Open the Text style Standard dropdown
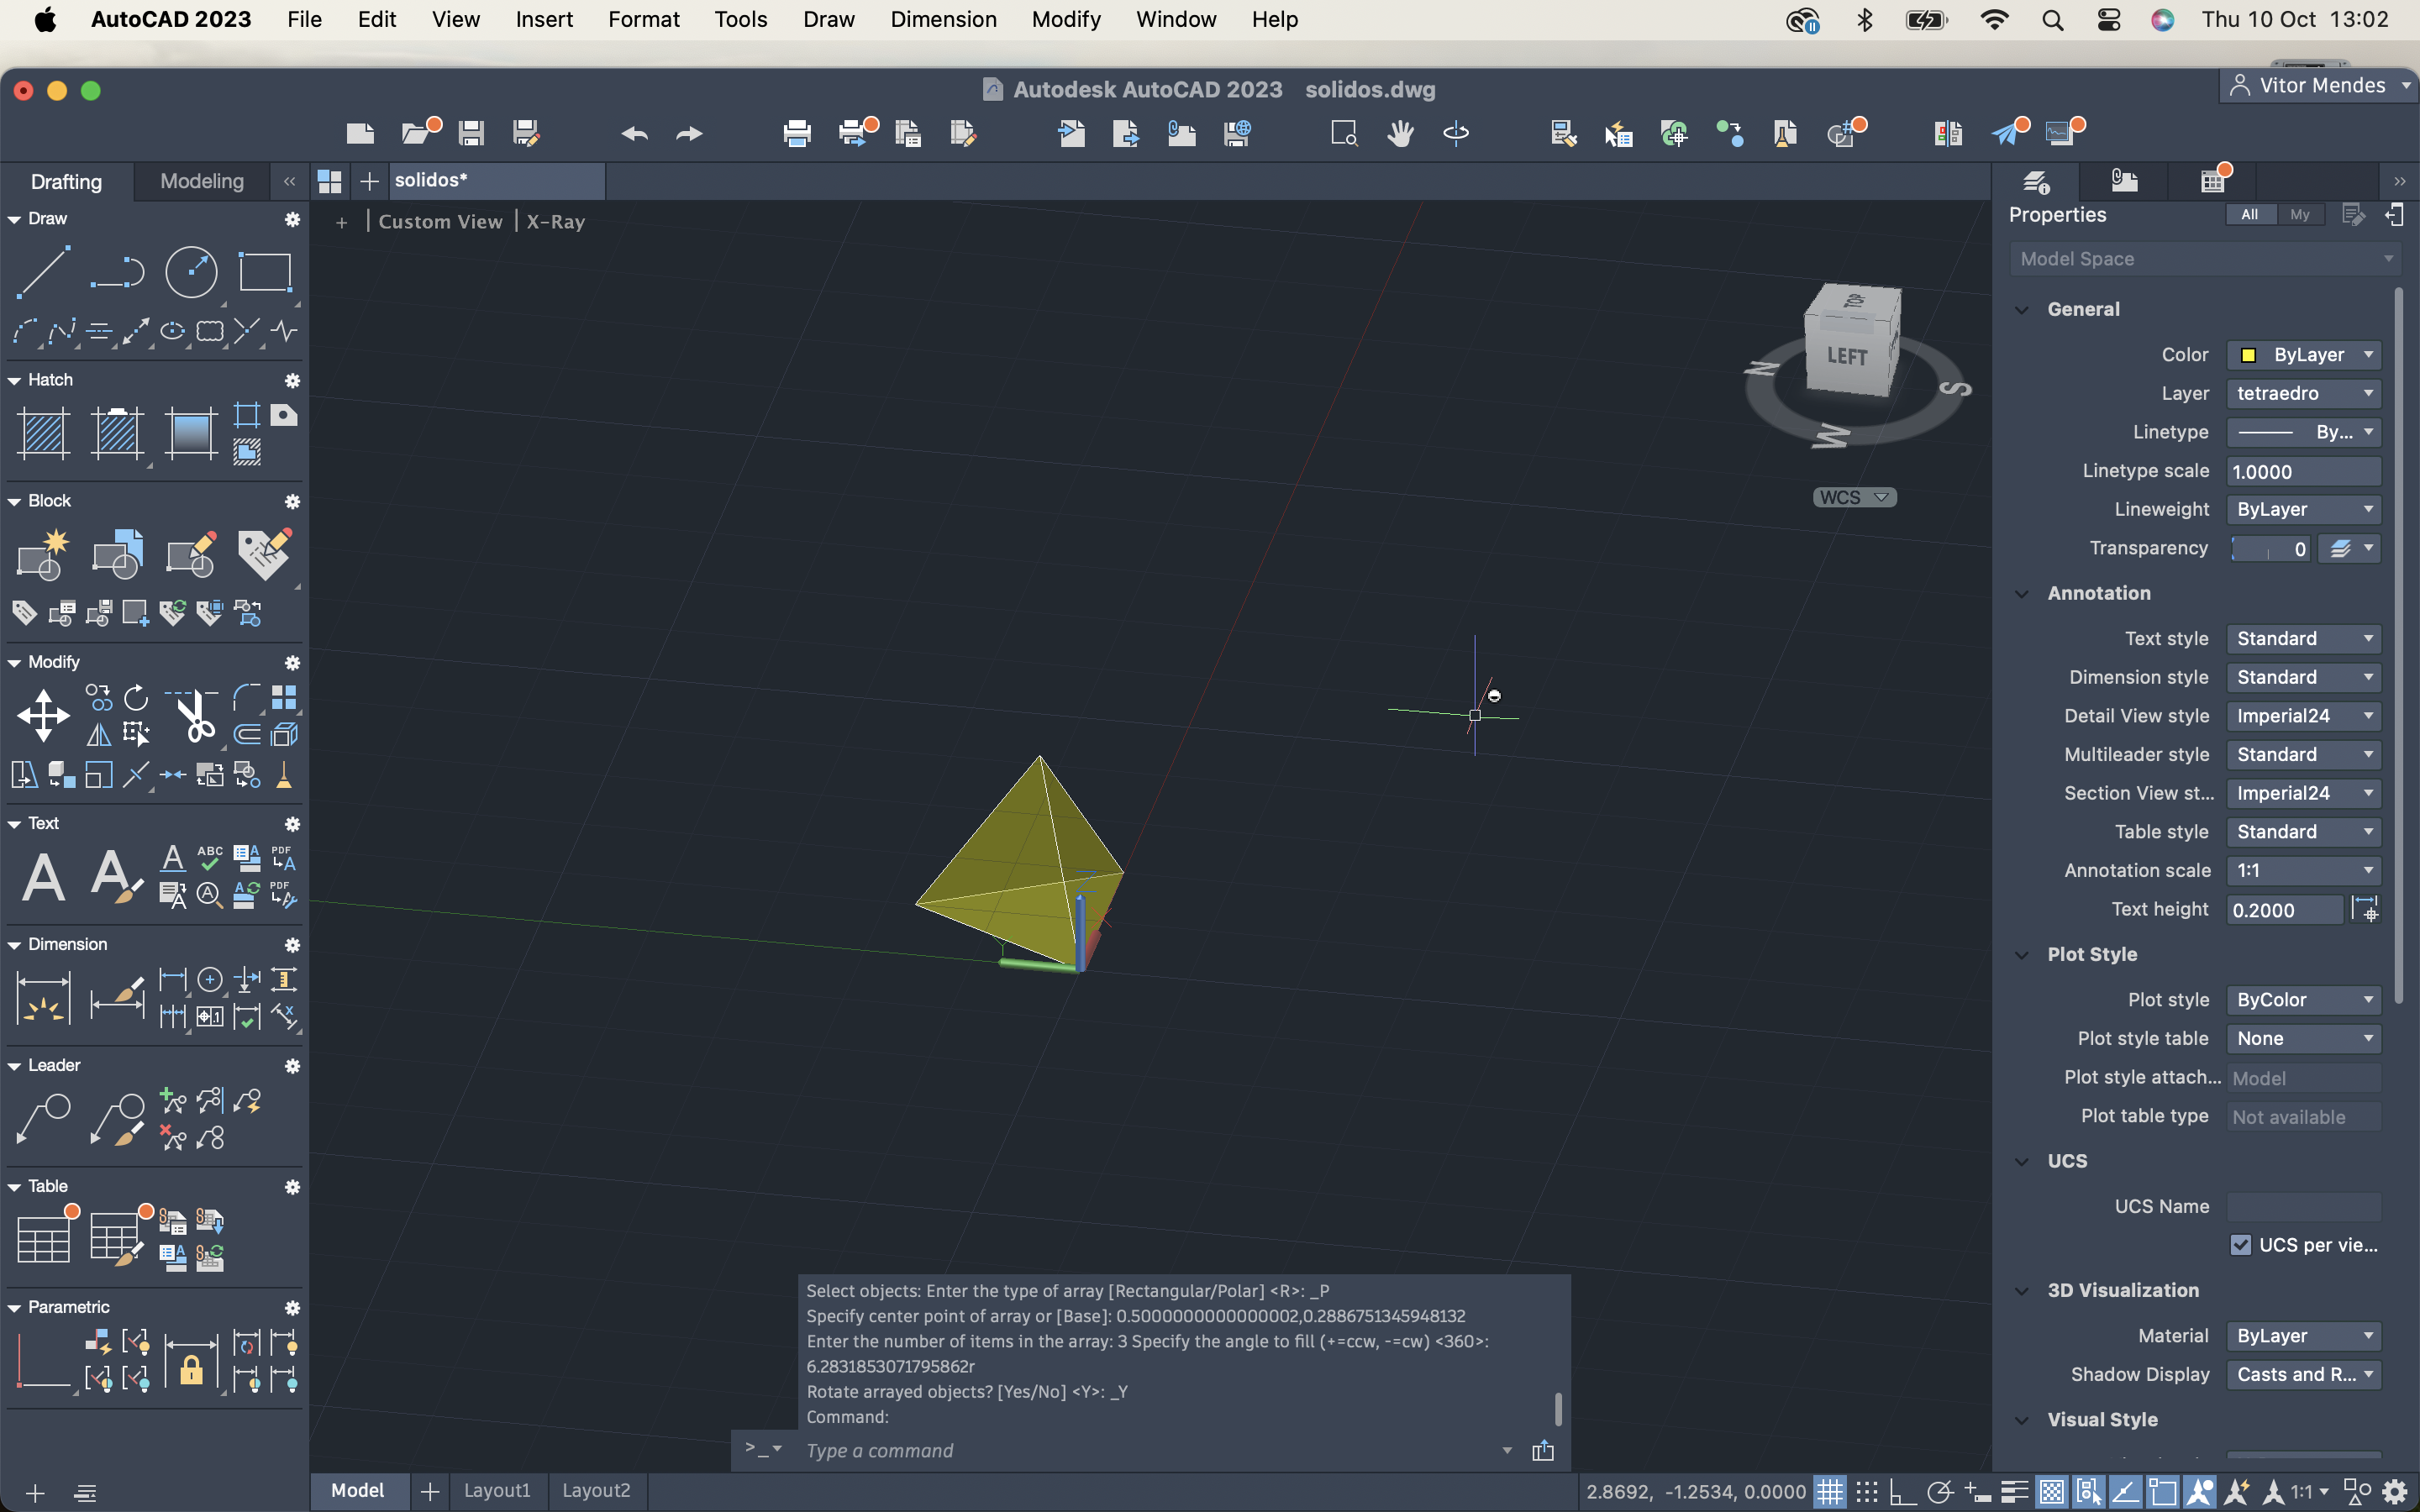The width and height of the screenshot is (2420, 1512). (x=2303, y=639)
